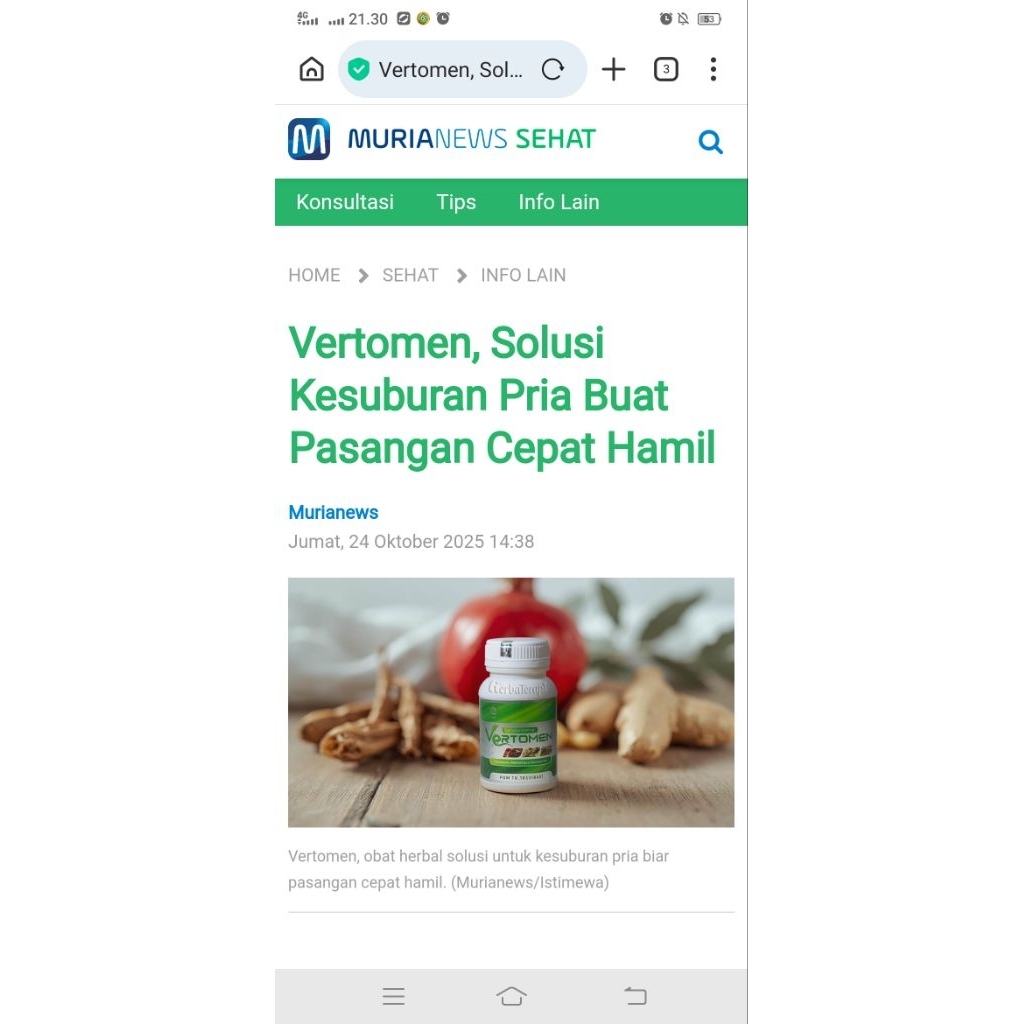Open the site search magnifier icon
The height and width of the screenshot is (1024, 1024).
point(711,142)
